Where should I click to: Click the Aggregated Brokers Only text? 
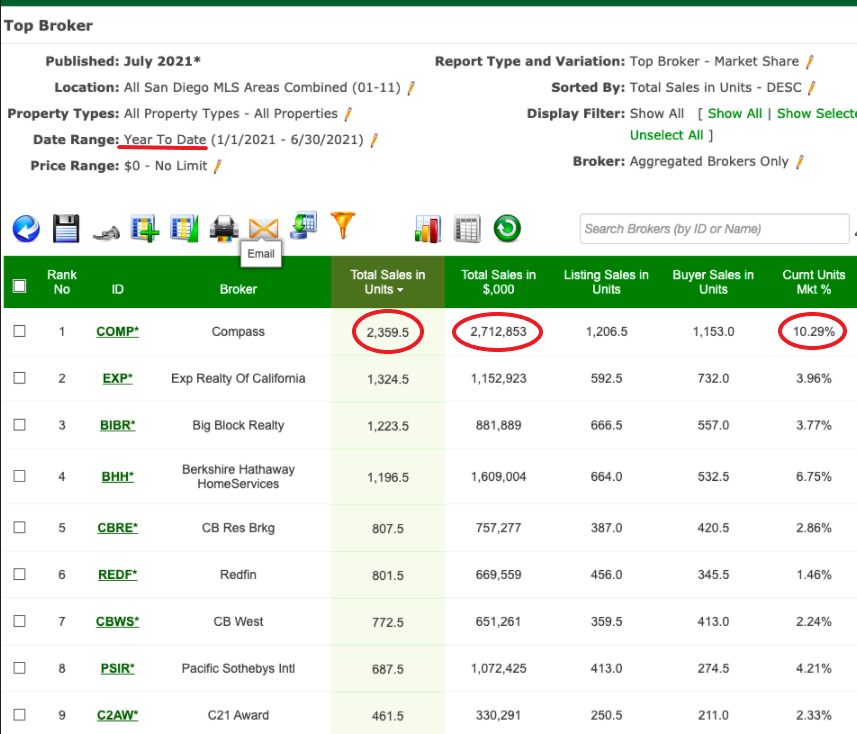click(709, 162)
